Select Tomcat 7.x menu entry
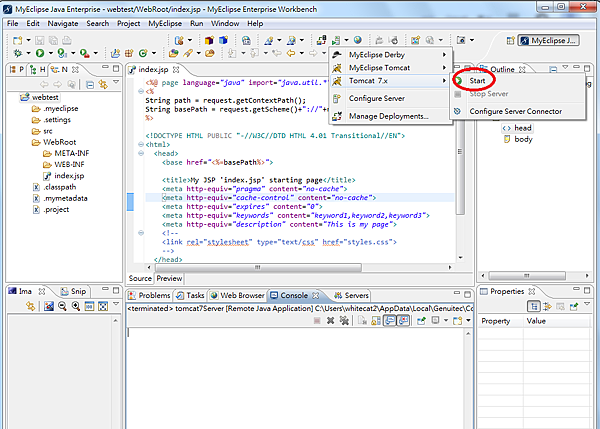 click(x=391, y=81)
